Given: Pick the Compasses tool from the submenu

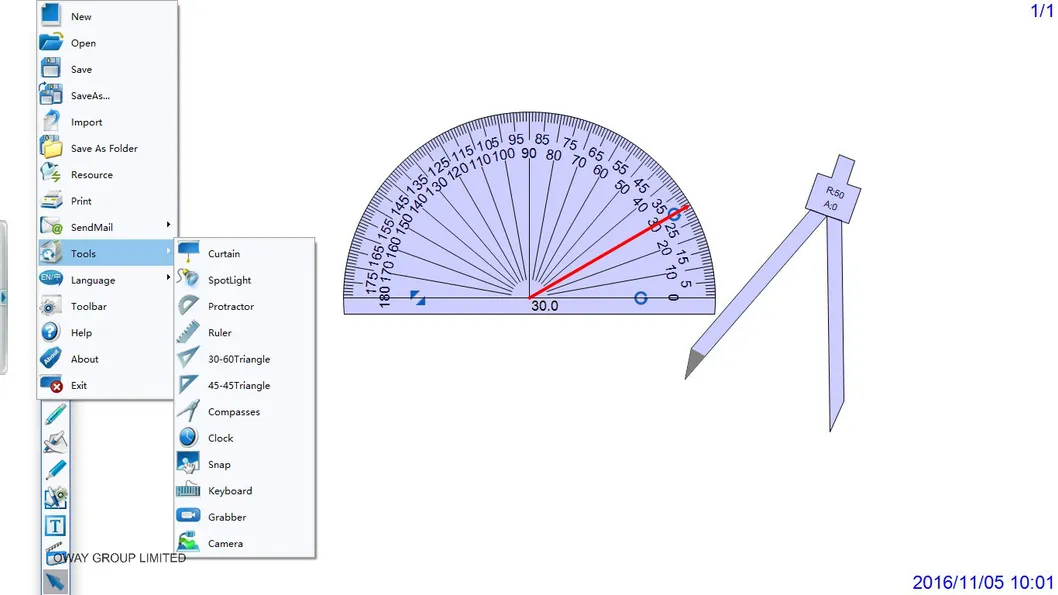Looking at the screenshot, I should [x=233, y=412].
